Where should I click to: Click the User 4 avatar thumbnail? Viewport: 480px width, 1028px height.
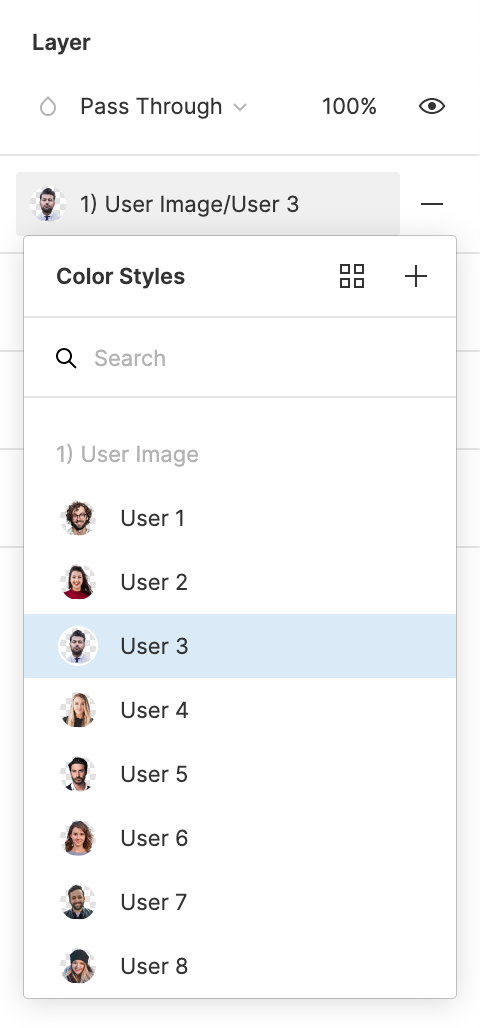[78, 710]
